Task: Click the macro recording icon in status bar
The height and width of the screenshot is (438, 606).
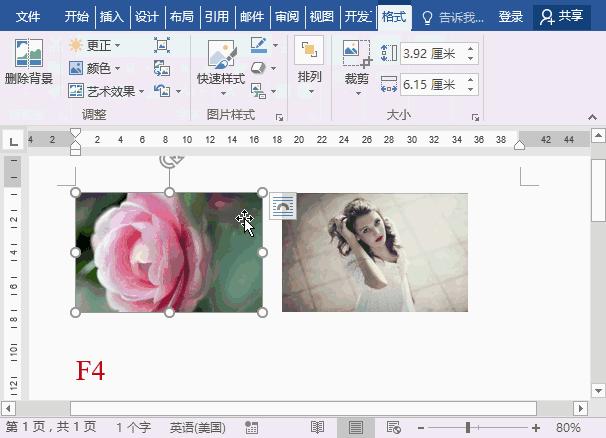Action: tap(251, 428)
